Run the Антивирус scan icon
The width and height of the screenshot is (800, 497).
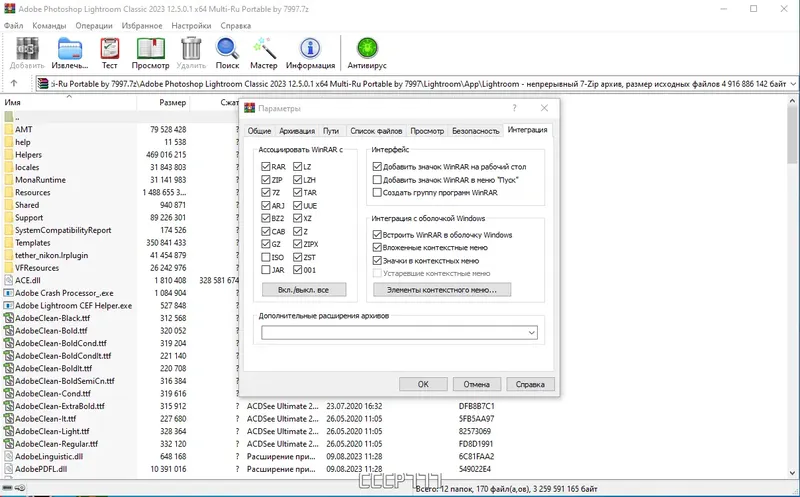click(x=367, y=49)
